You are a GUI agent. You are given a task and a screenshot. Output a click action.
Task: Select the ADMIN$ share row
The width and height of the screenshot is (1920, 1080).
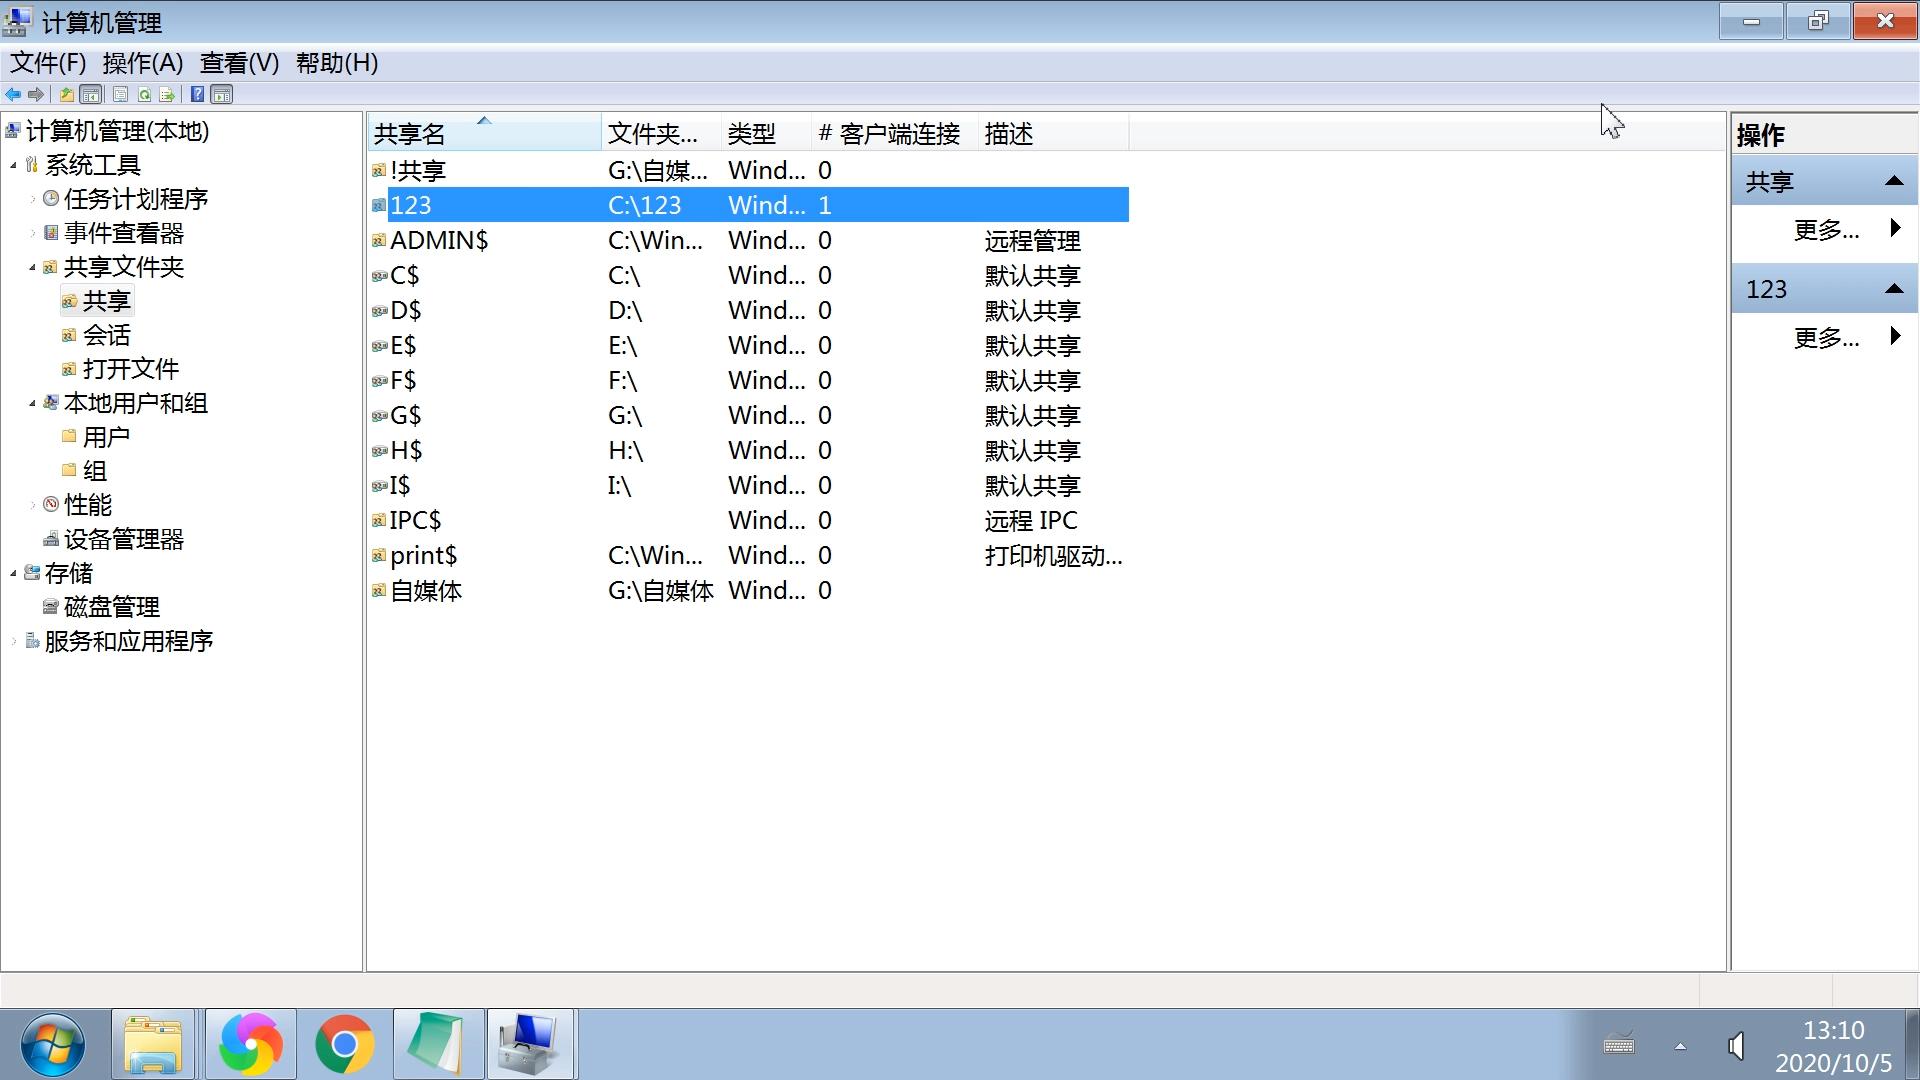tap(439, 240)
